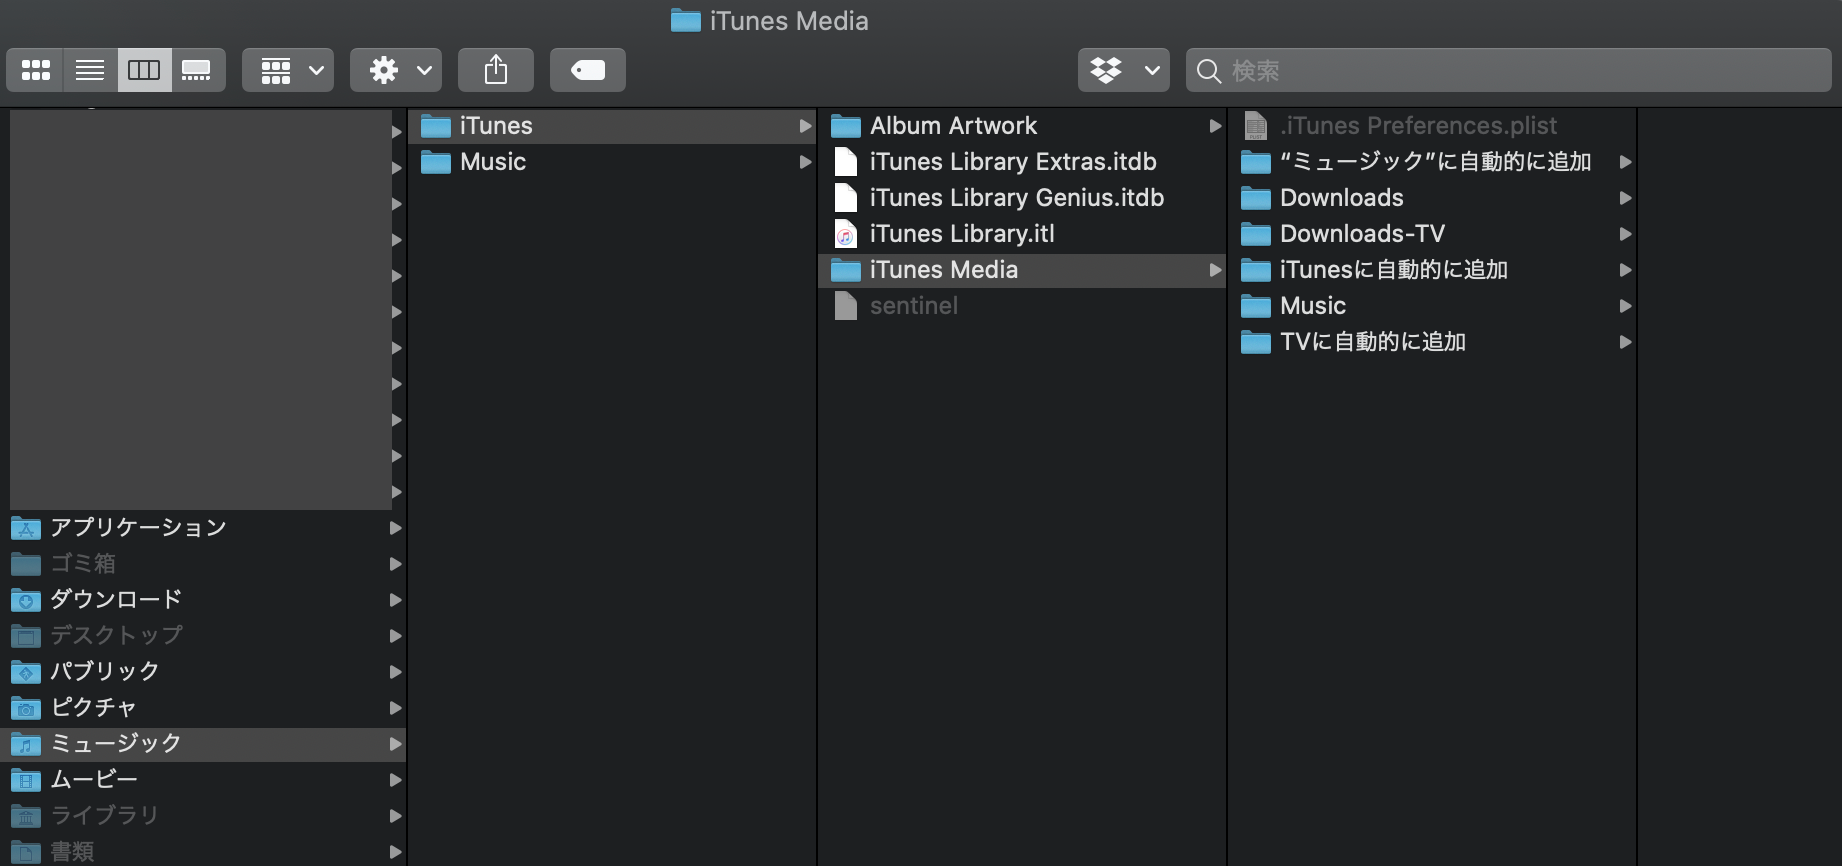
Task: Click the Share toolbar button
Action: tap(496, 70)
